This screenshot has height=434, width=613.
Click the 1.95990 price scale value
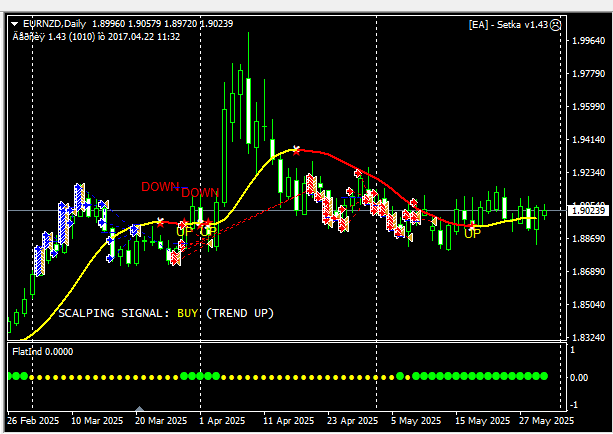pyautogui.click(x=588, y=107)
